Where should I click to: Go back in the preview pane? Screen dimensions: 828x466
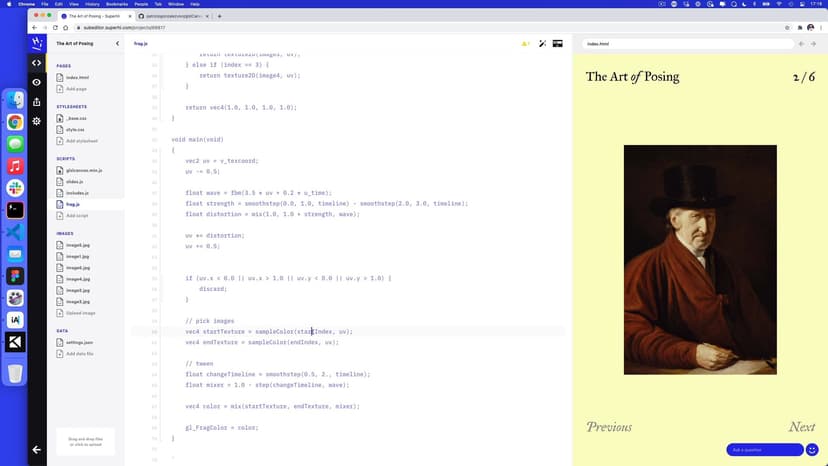tap(800, 44)
